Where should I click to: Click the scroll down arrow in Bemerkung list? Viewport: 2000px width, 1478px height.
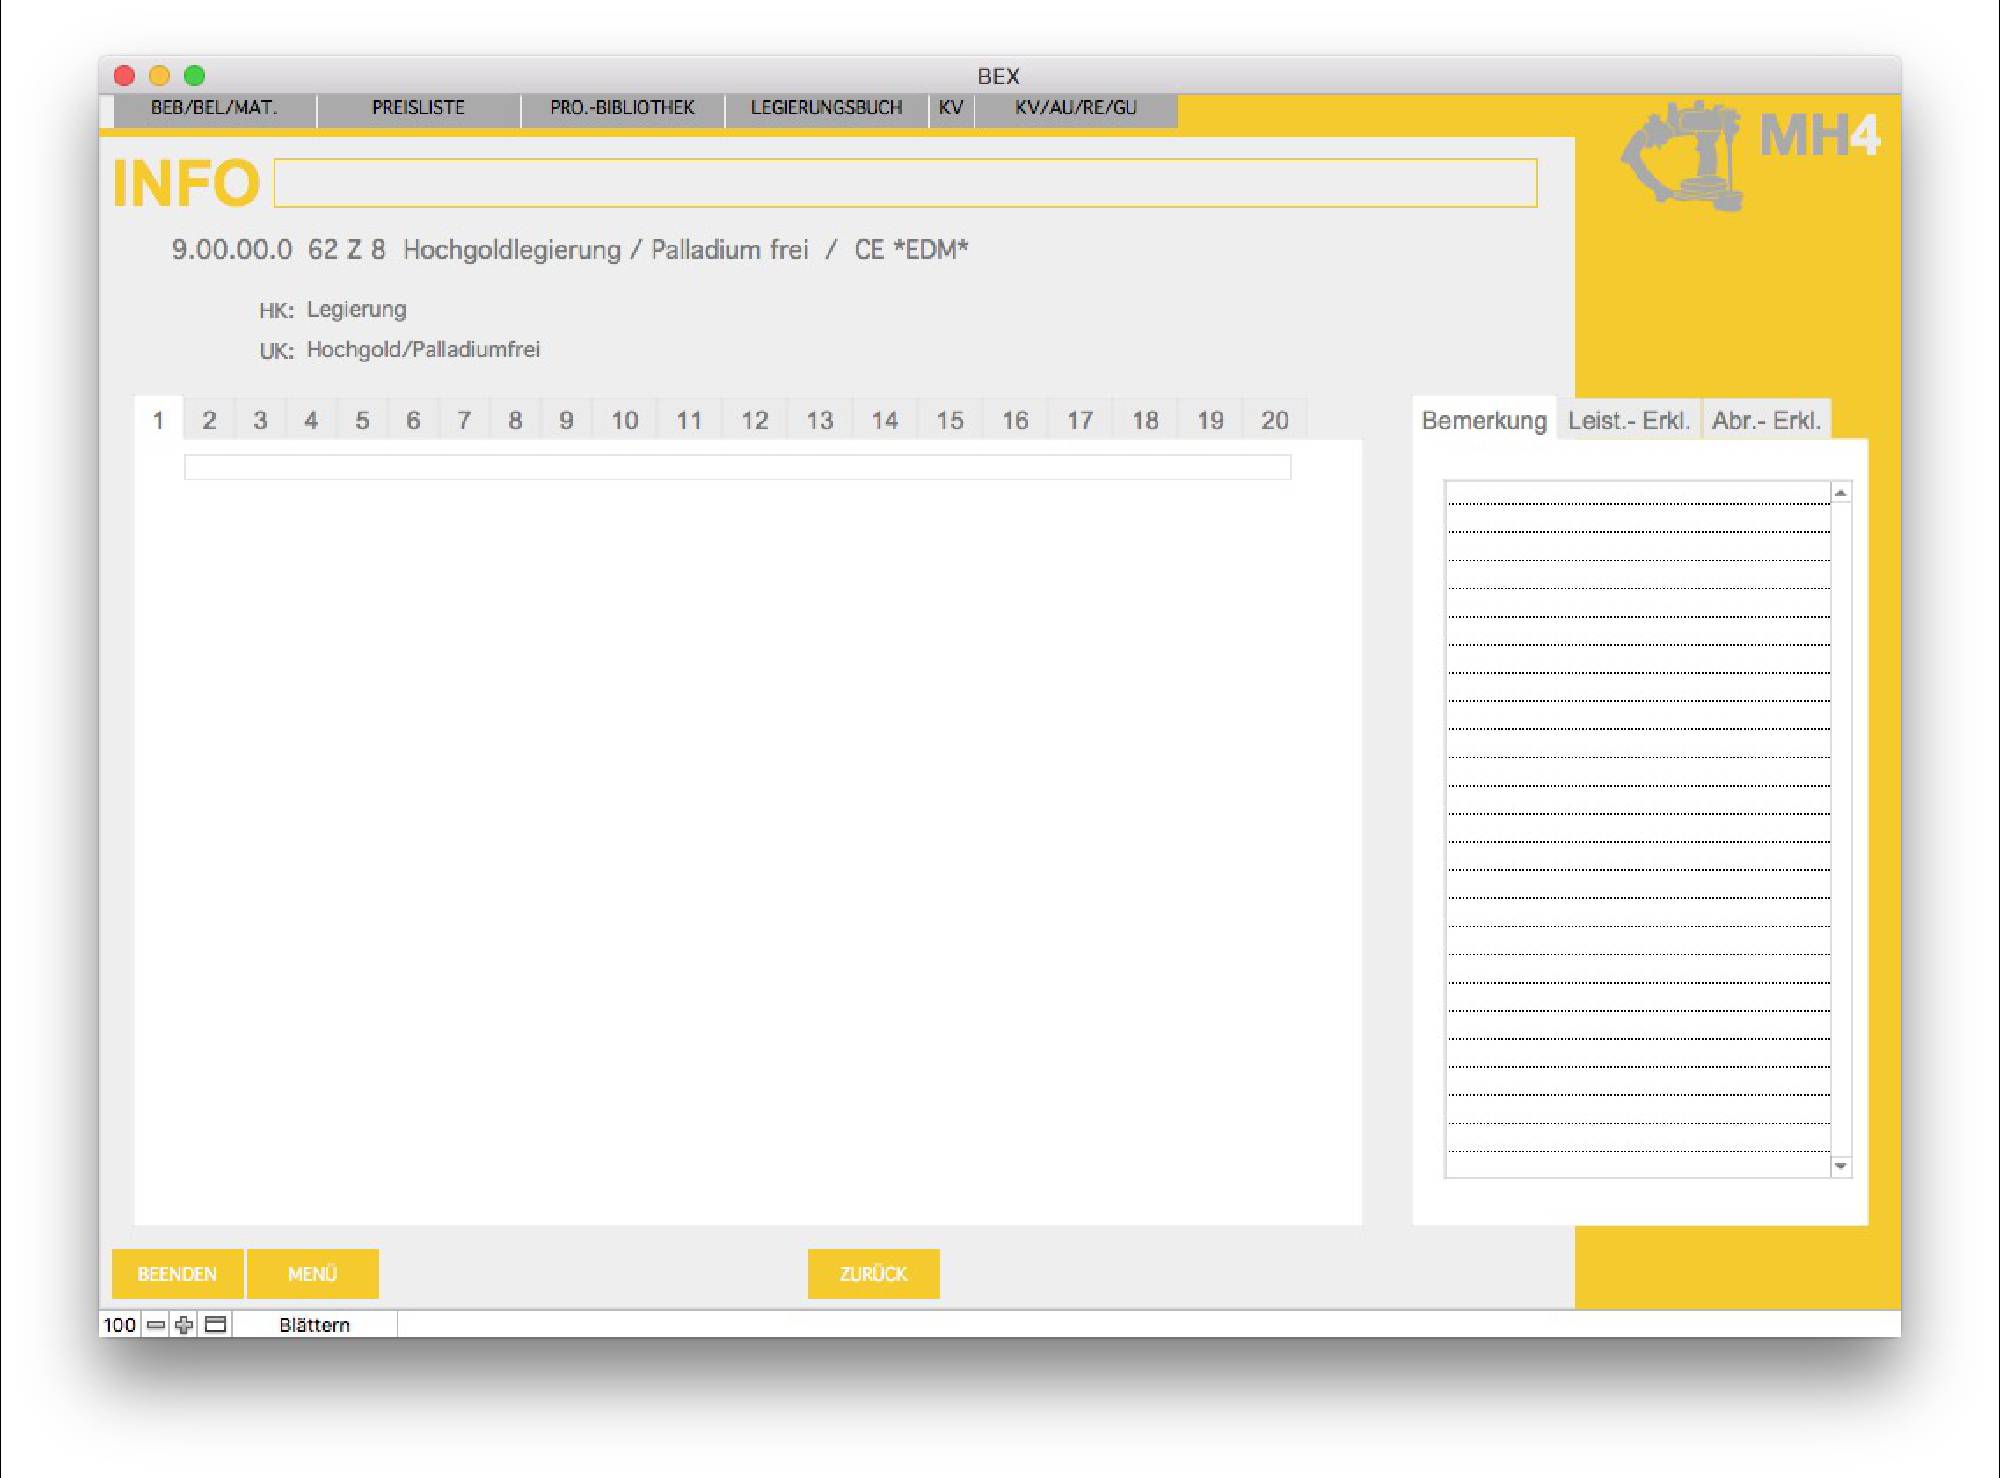coord(1840,1166)
